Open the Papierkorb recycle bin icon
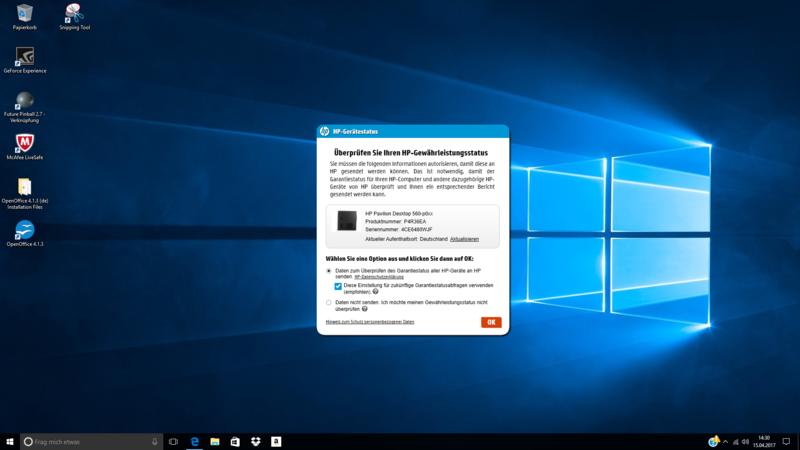This screenshot has height=450, width=800. tap(25, 14)
